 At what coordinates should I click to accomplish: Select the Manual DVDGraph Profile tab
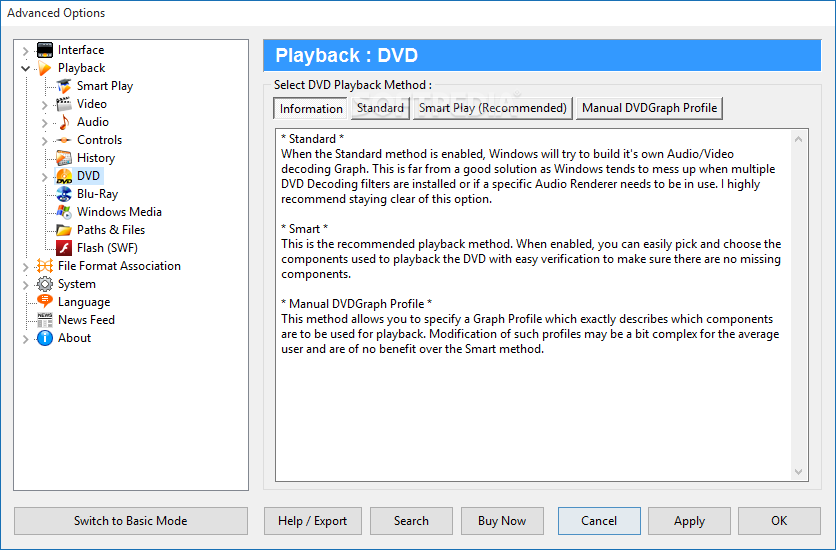[x=649, y=108]
